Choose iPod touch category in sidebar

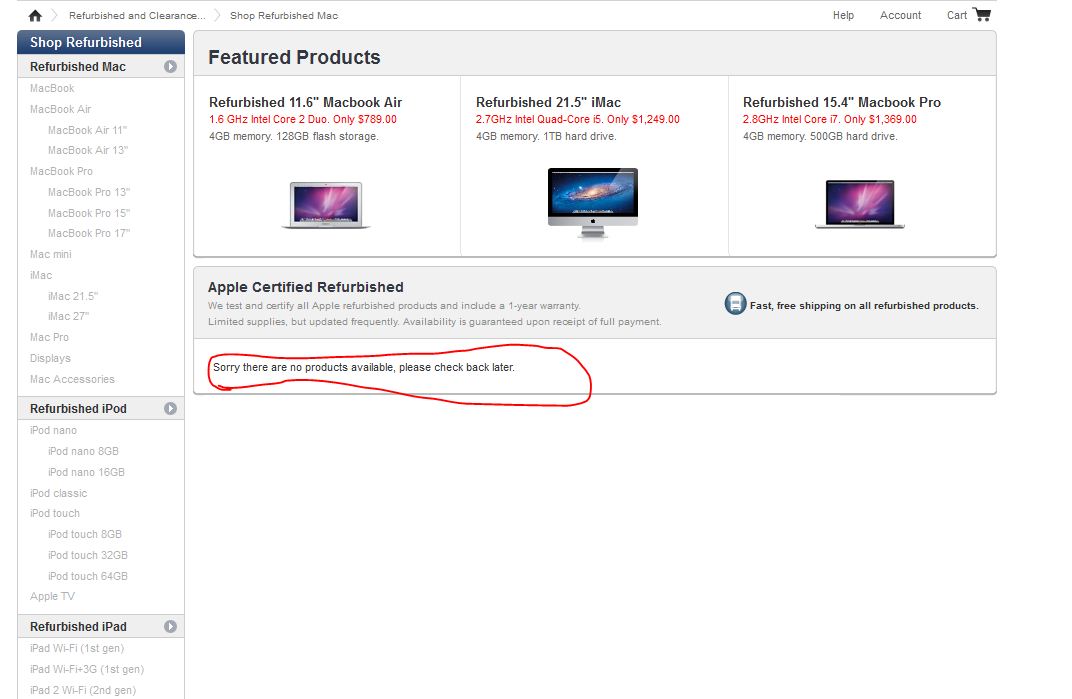point(55,513)
